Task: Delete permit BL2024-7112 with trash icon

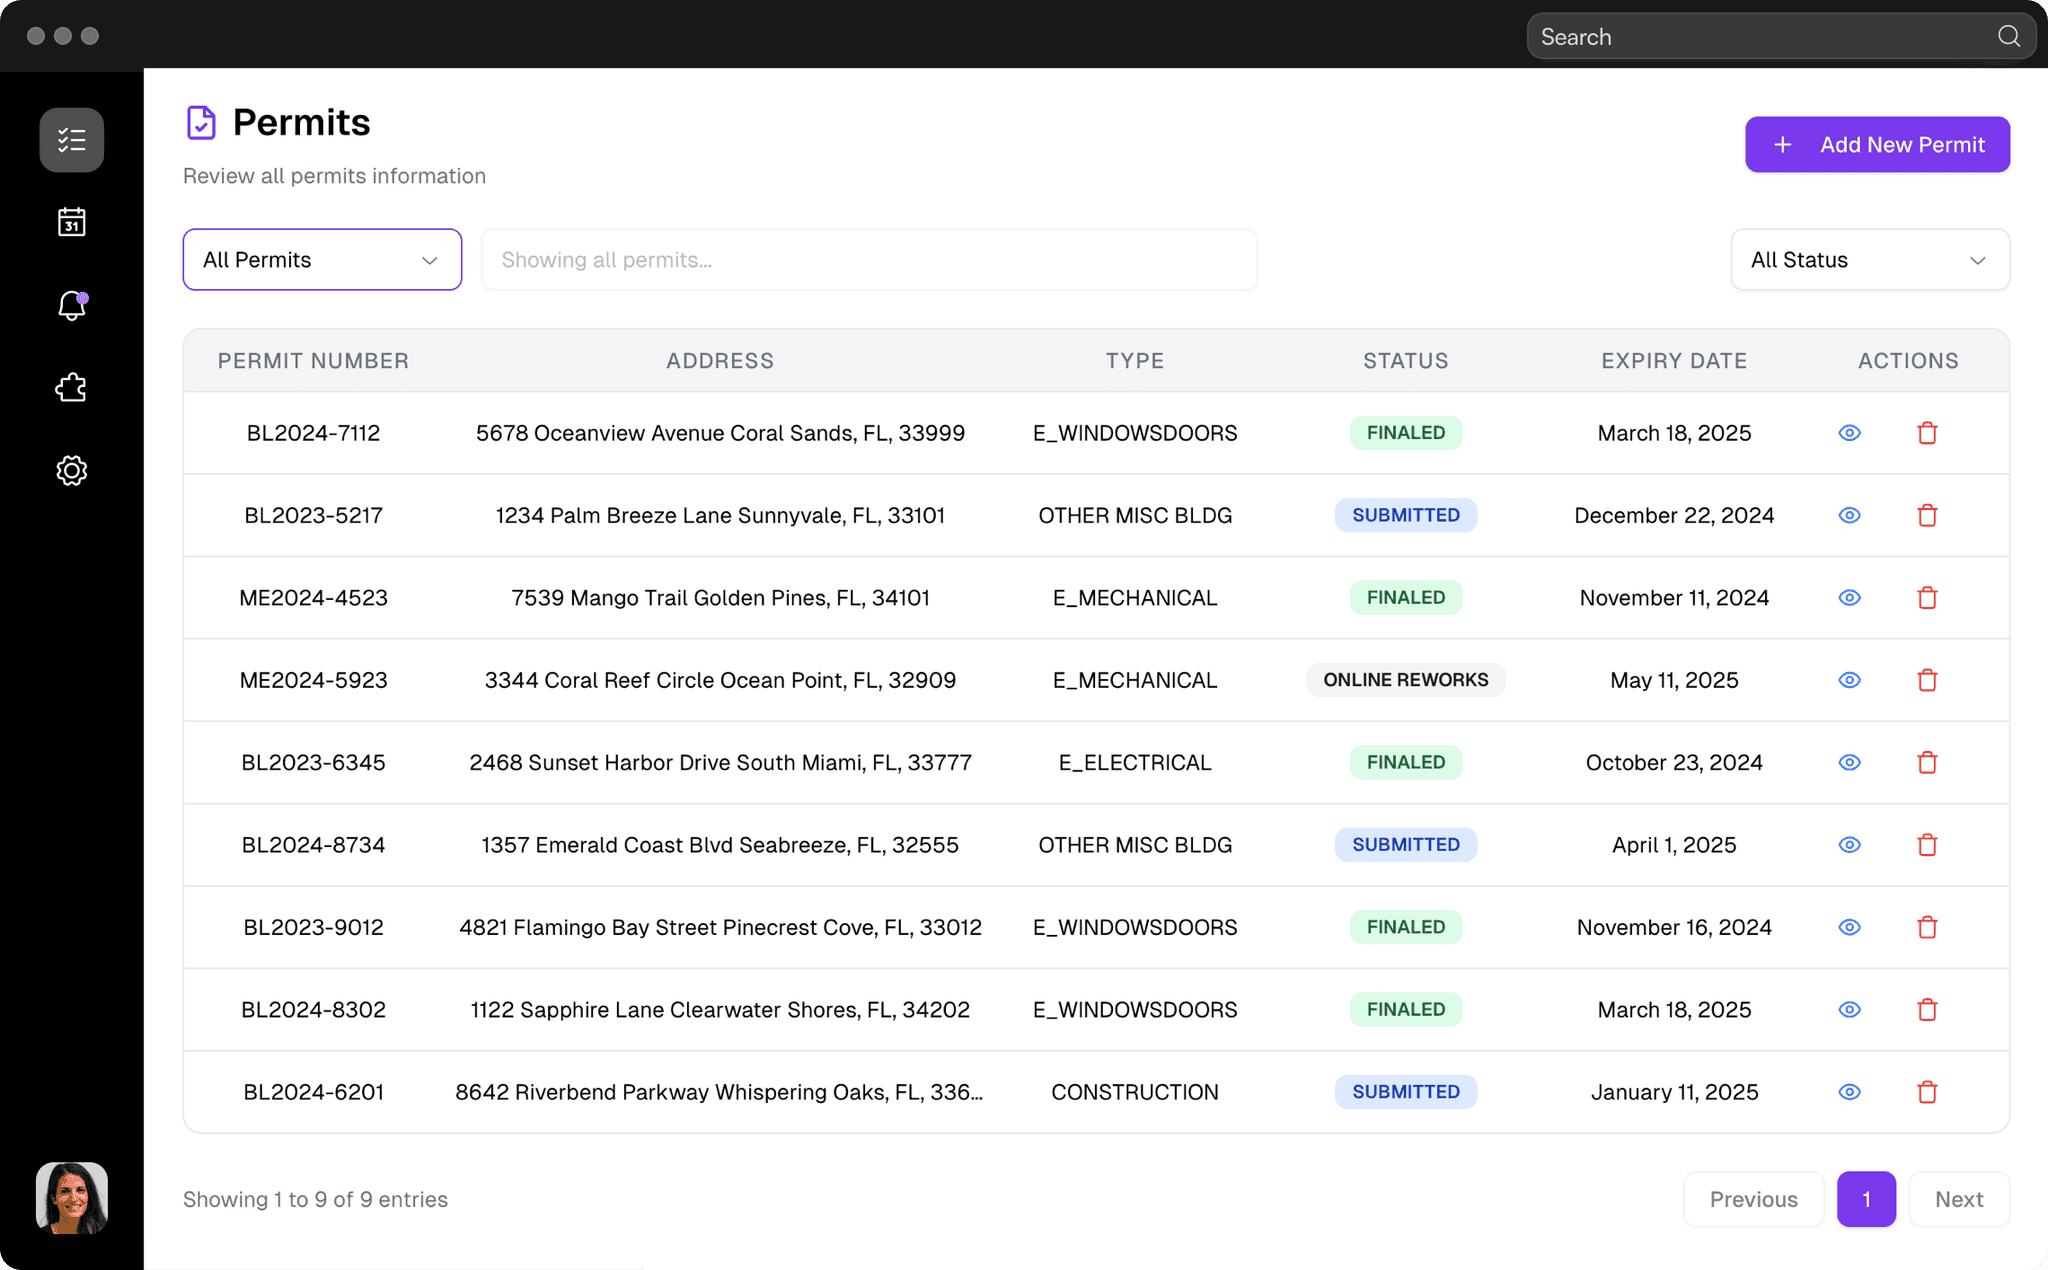Action: (1927, 433)
